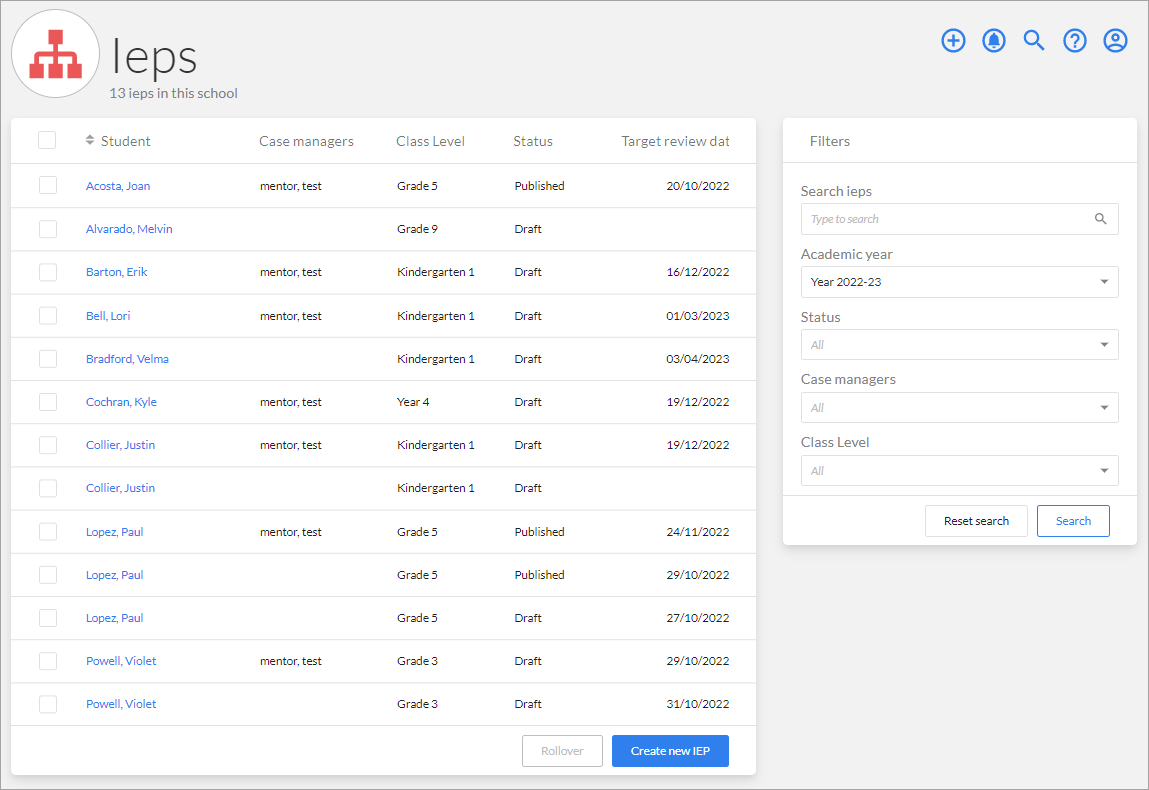Click the Student column header
The height and width of the screenshot is (790, 1149).
(125, 141)
